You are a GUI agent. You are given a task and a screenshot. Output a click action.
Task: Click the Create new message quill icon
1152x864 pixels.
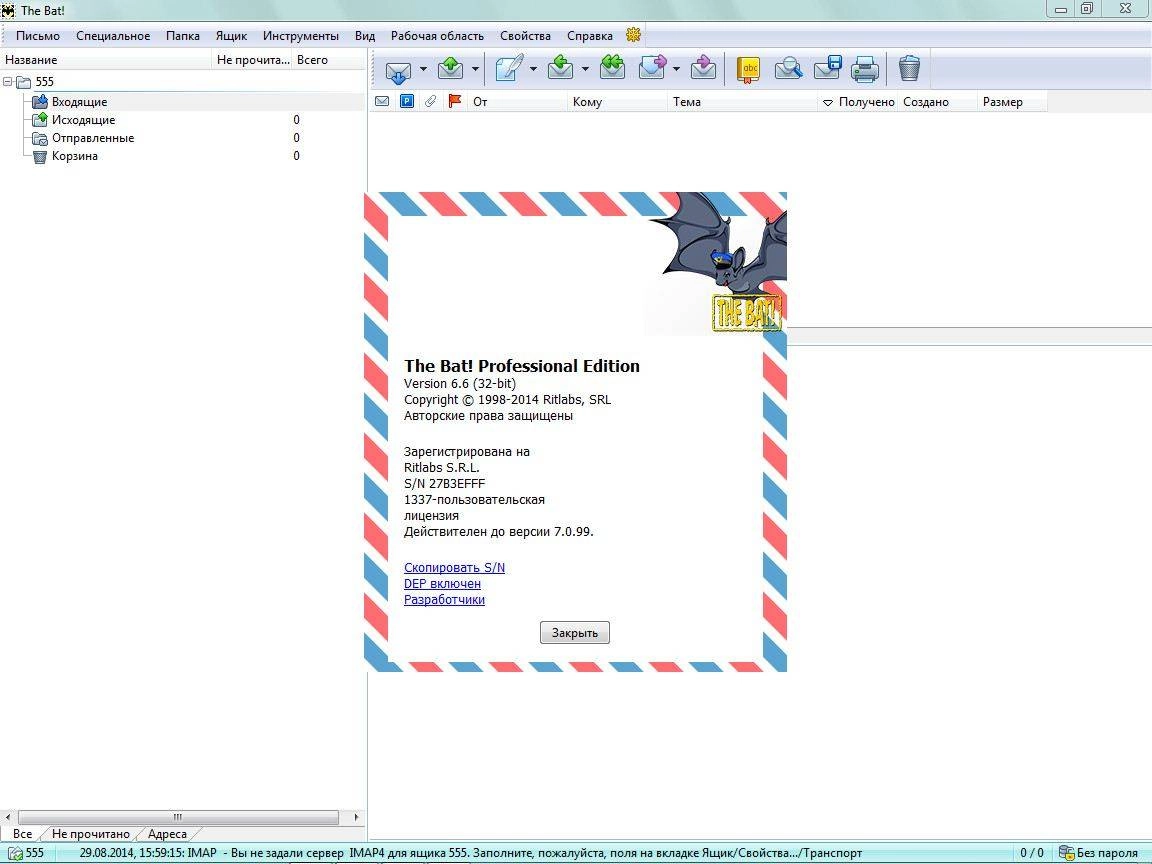509,69
